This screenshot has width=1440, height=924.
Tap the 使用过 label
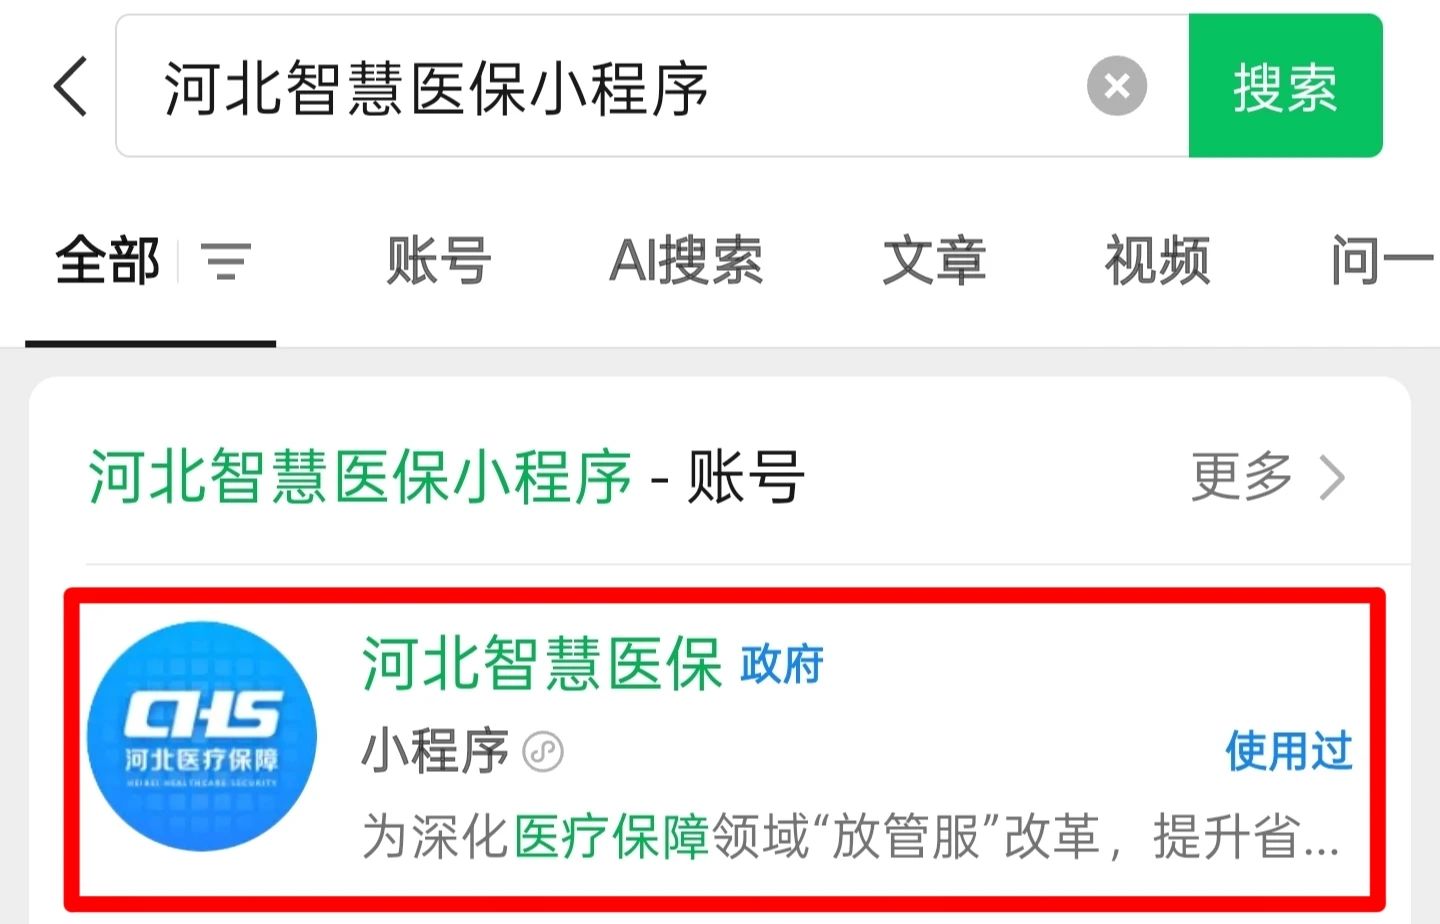(x=1289, y=751)
